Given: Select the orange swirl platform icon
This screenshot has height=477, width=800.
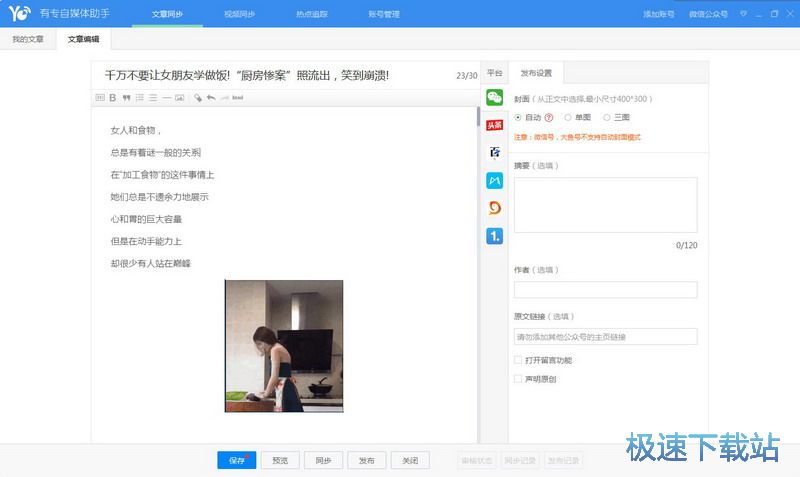Looking at the screenshot, I should pyautogui.click(x=494, y=208).
